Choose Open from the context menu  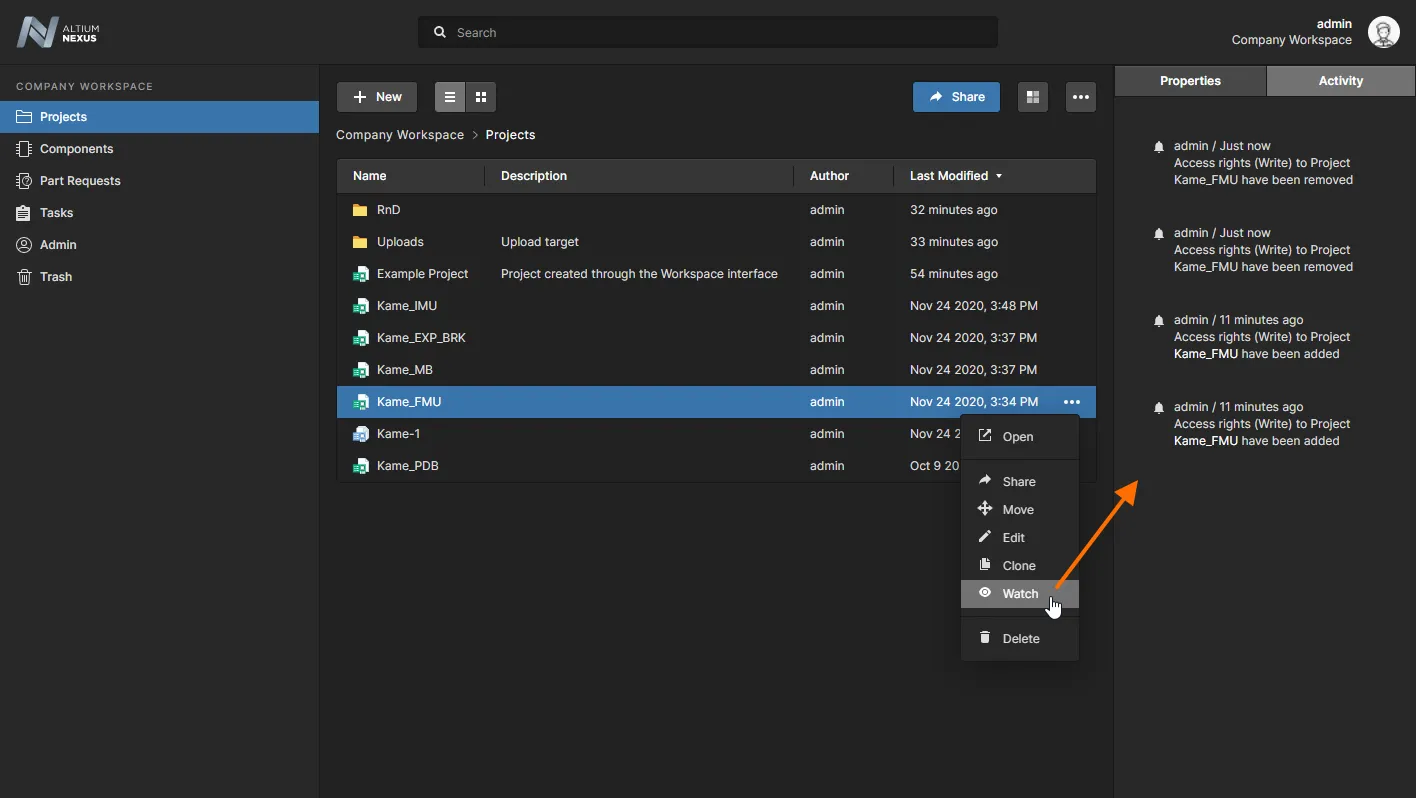(1019, 437)
